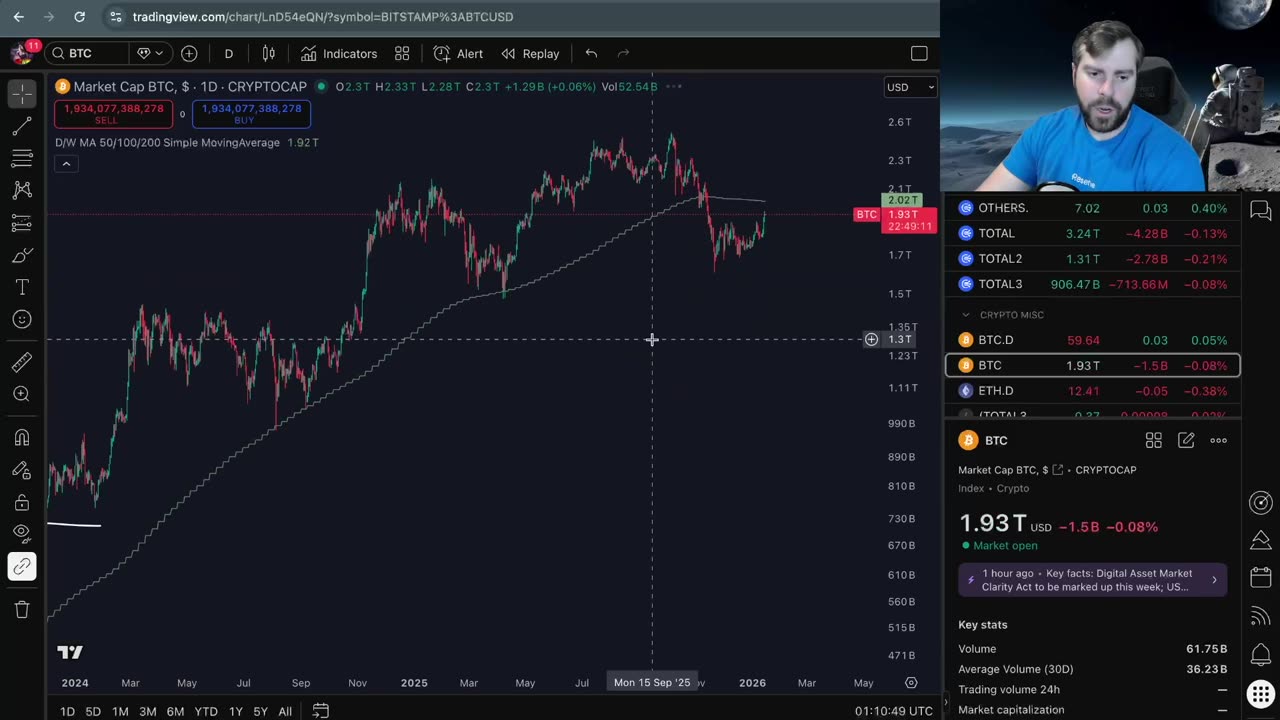This screenshot has height=720, width=1280.
Task: Select the 5D time range
Action: tap(93, 711)
